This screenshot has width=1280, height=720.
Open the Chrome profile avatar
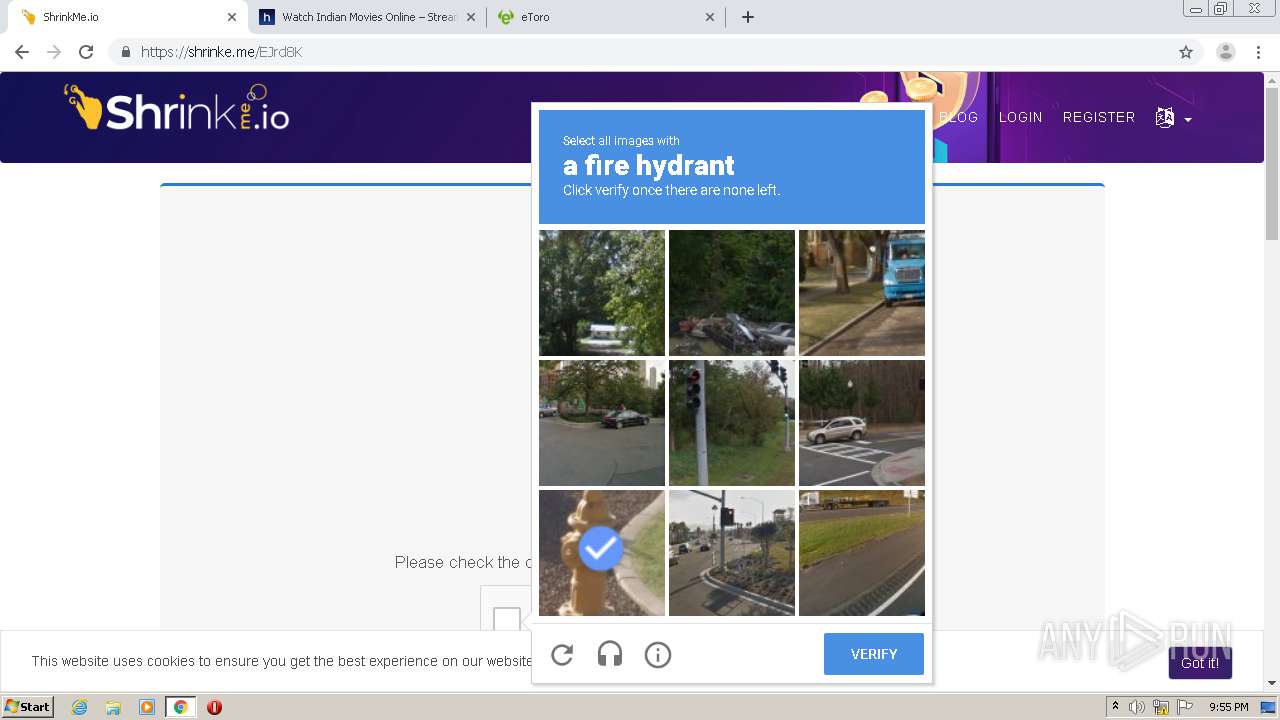click(1226, 52)
